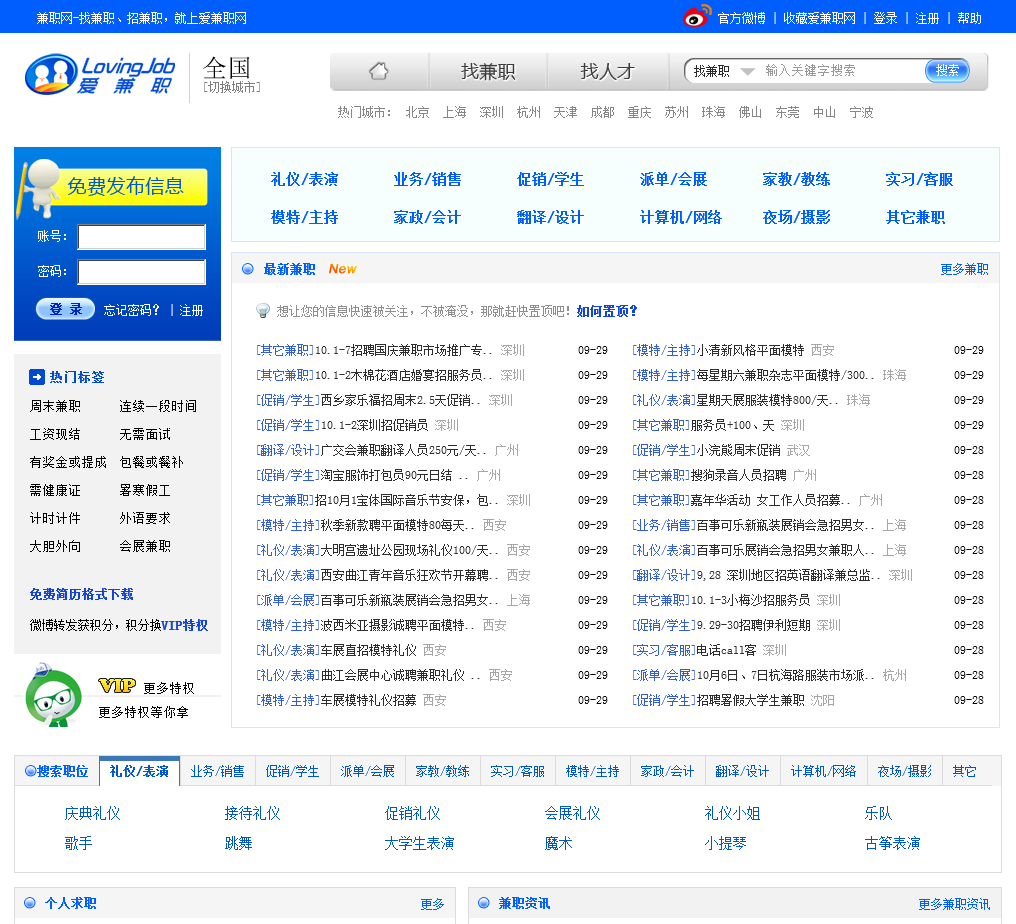Click the arrow icon beside 热门标签
1016x924 pixels.
tap(37, 377)
